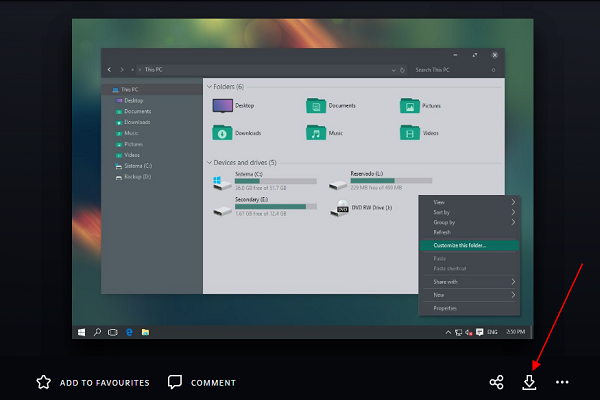The height and width of the screenshot is (400, 600).
Task: Click the Windows Start button in taskbar
Action: click(x=82, y=330)
